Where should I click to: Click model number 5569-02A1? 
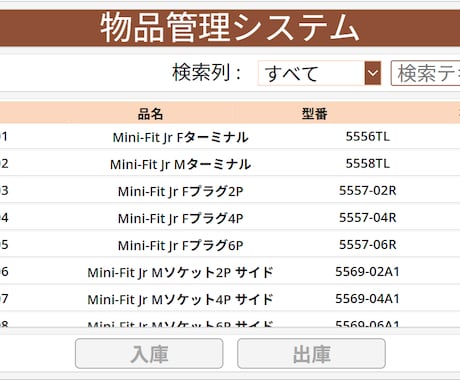367,272
